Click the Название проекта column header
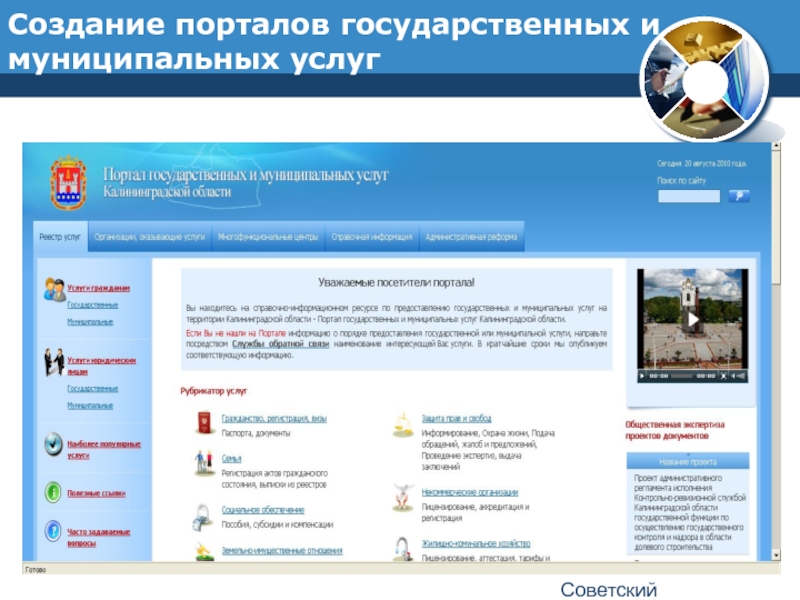The image size is (800, 600). (688, 462)
